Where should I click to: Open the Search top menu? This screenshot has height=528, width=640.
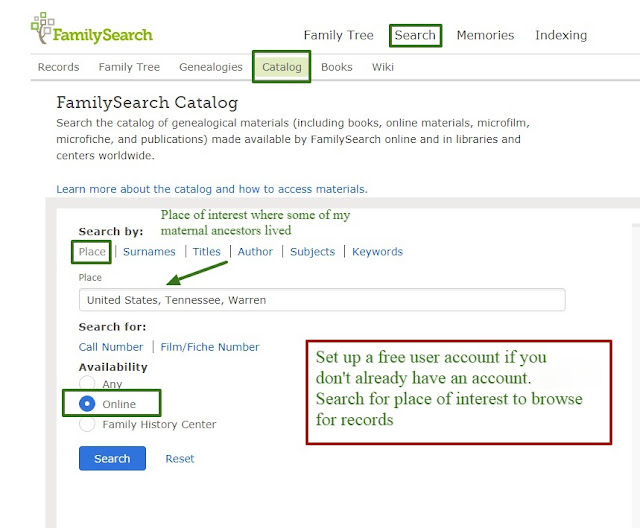415,35
